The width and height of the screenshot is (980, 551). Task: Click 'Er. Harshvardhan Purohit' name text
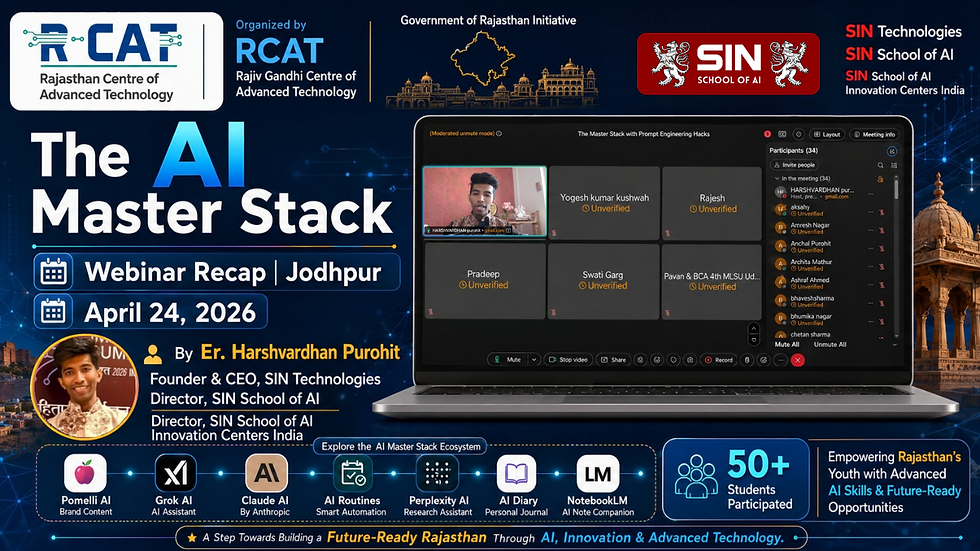(299, 352)
